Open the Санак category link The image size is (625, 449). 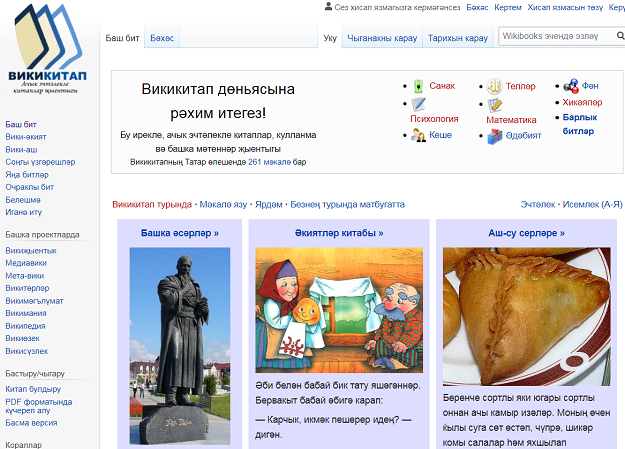pos(442,86)
